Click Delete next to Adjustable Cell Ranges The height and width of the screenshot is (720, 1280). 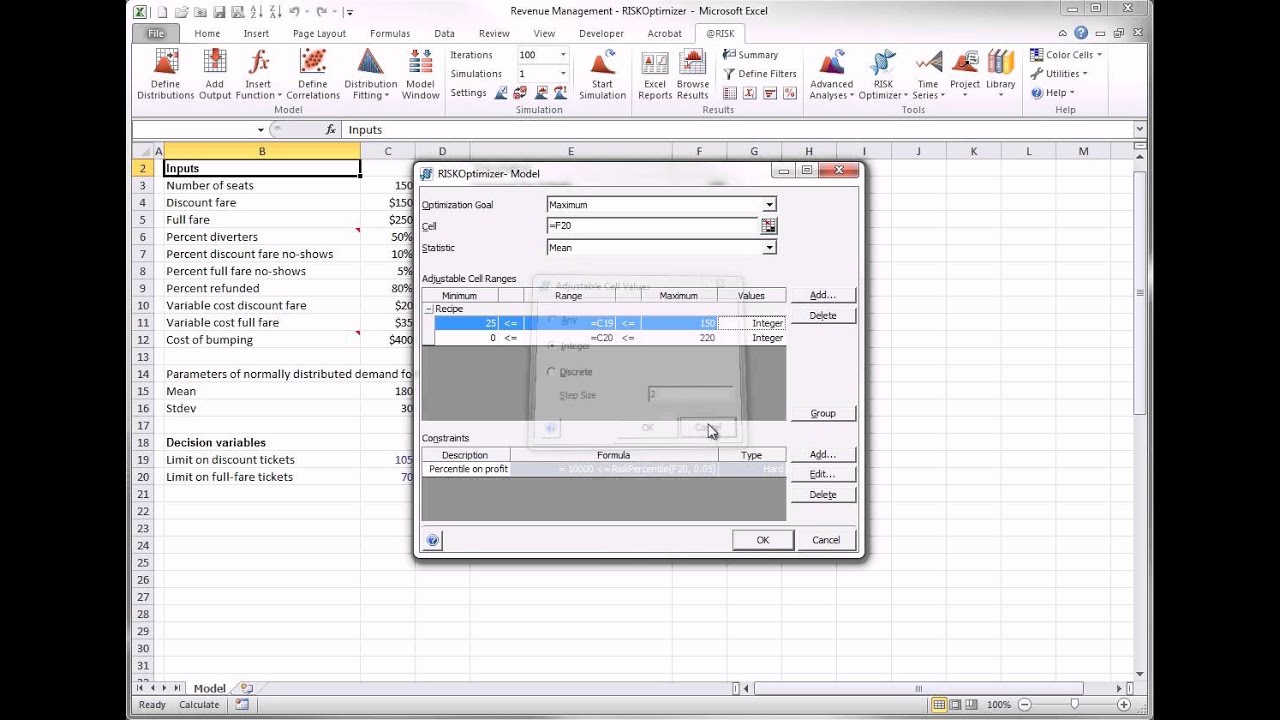coord(823,315)
